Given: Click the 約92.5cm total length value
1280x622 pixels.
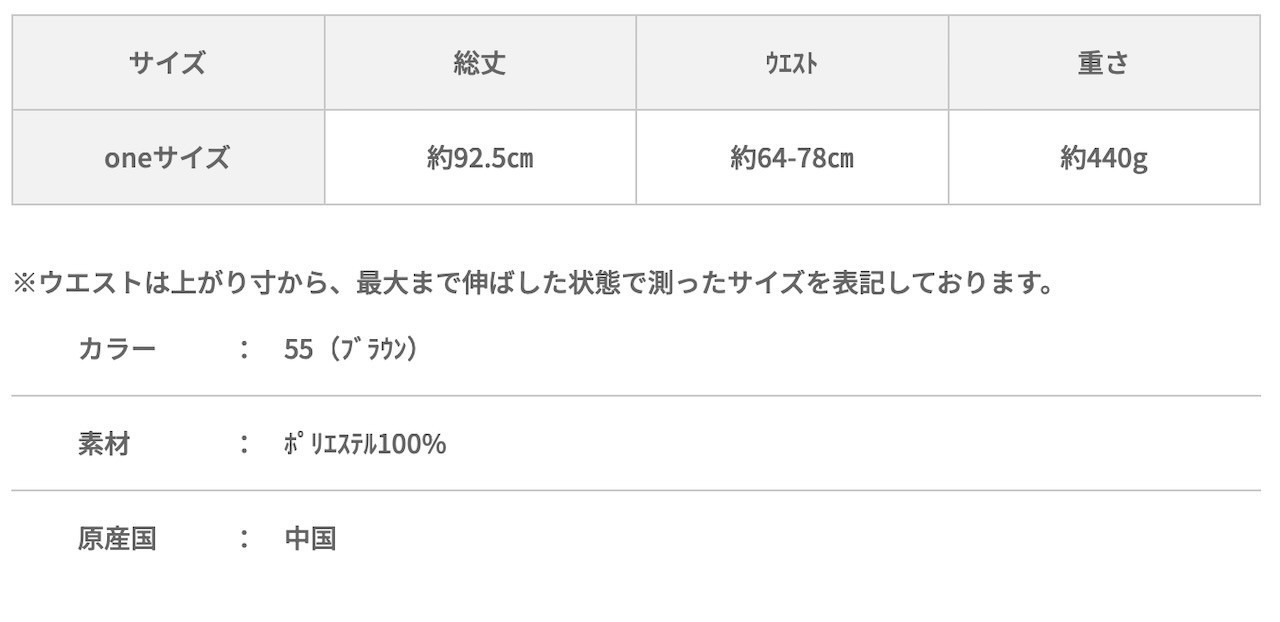Looking at the screenshot, I should (480, 158).
